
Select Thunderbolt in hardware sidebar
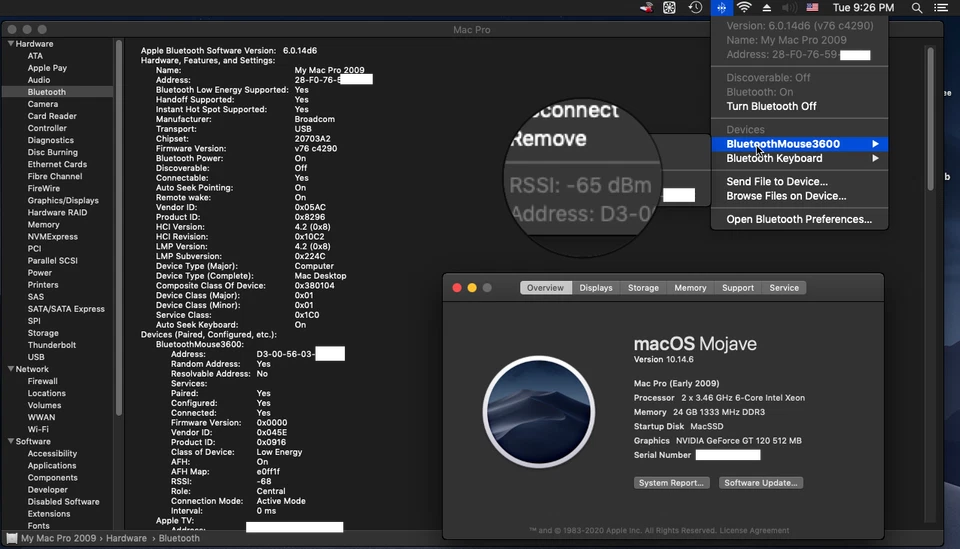[x=51, y=345]
